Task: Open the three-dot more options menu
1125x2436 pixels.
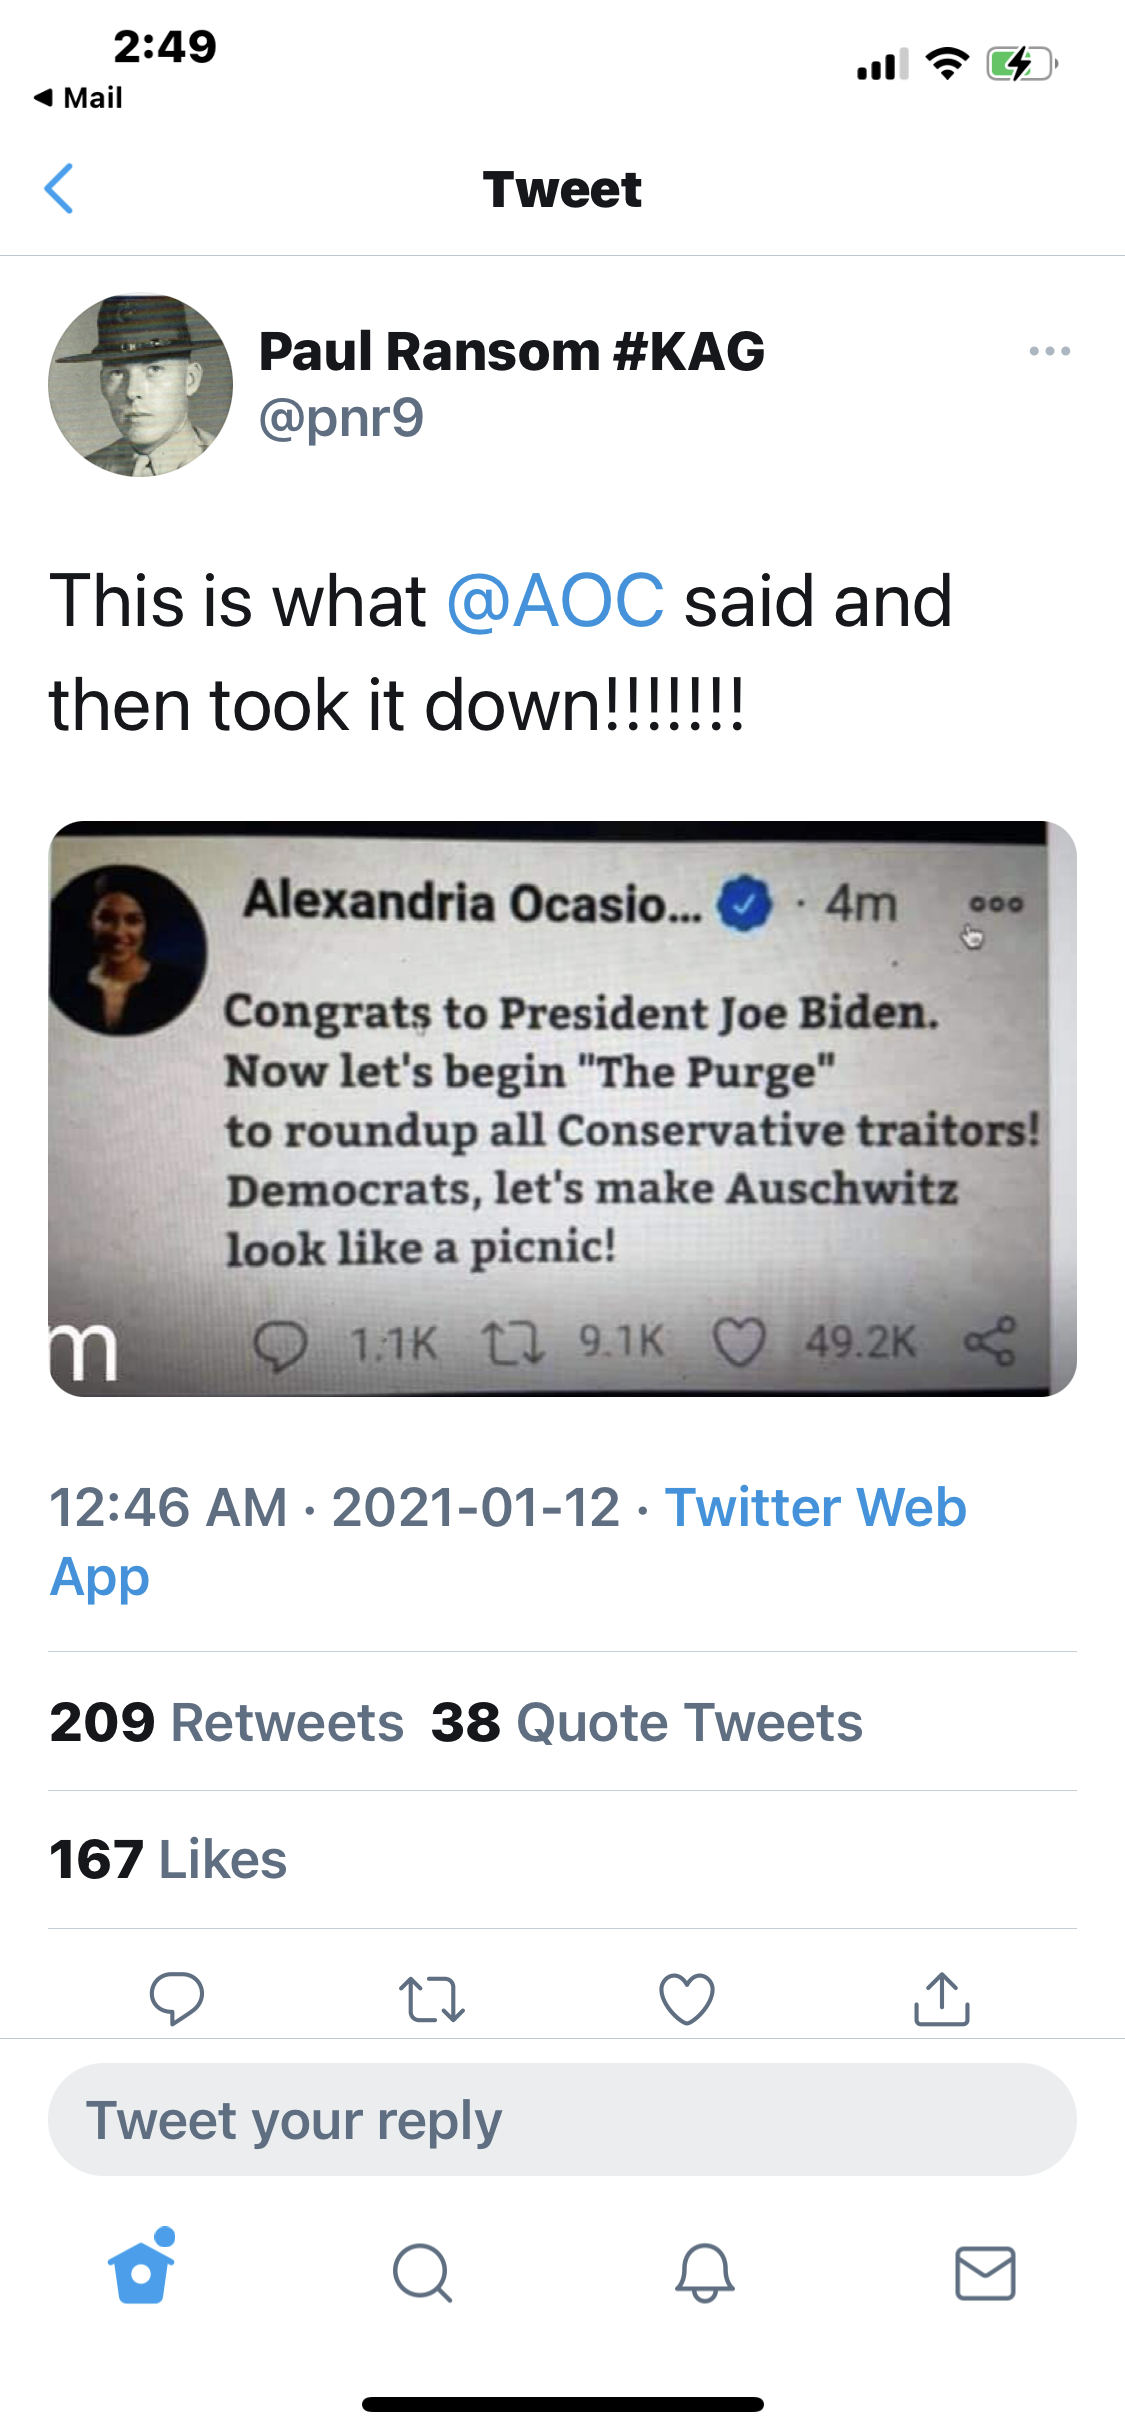Action: (1049, 351)
